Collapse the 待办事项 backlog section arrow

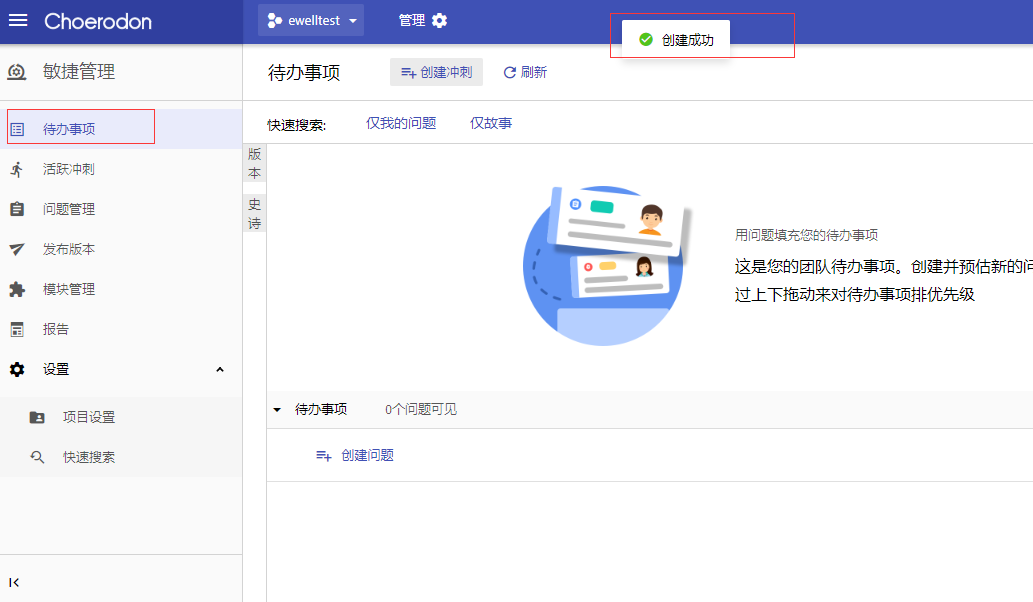coord(277,410)
